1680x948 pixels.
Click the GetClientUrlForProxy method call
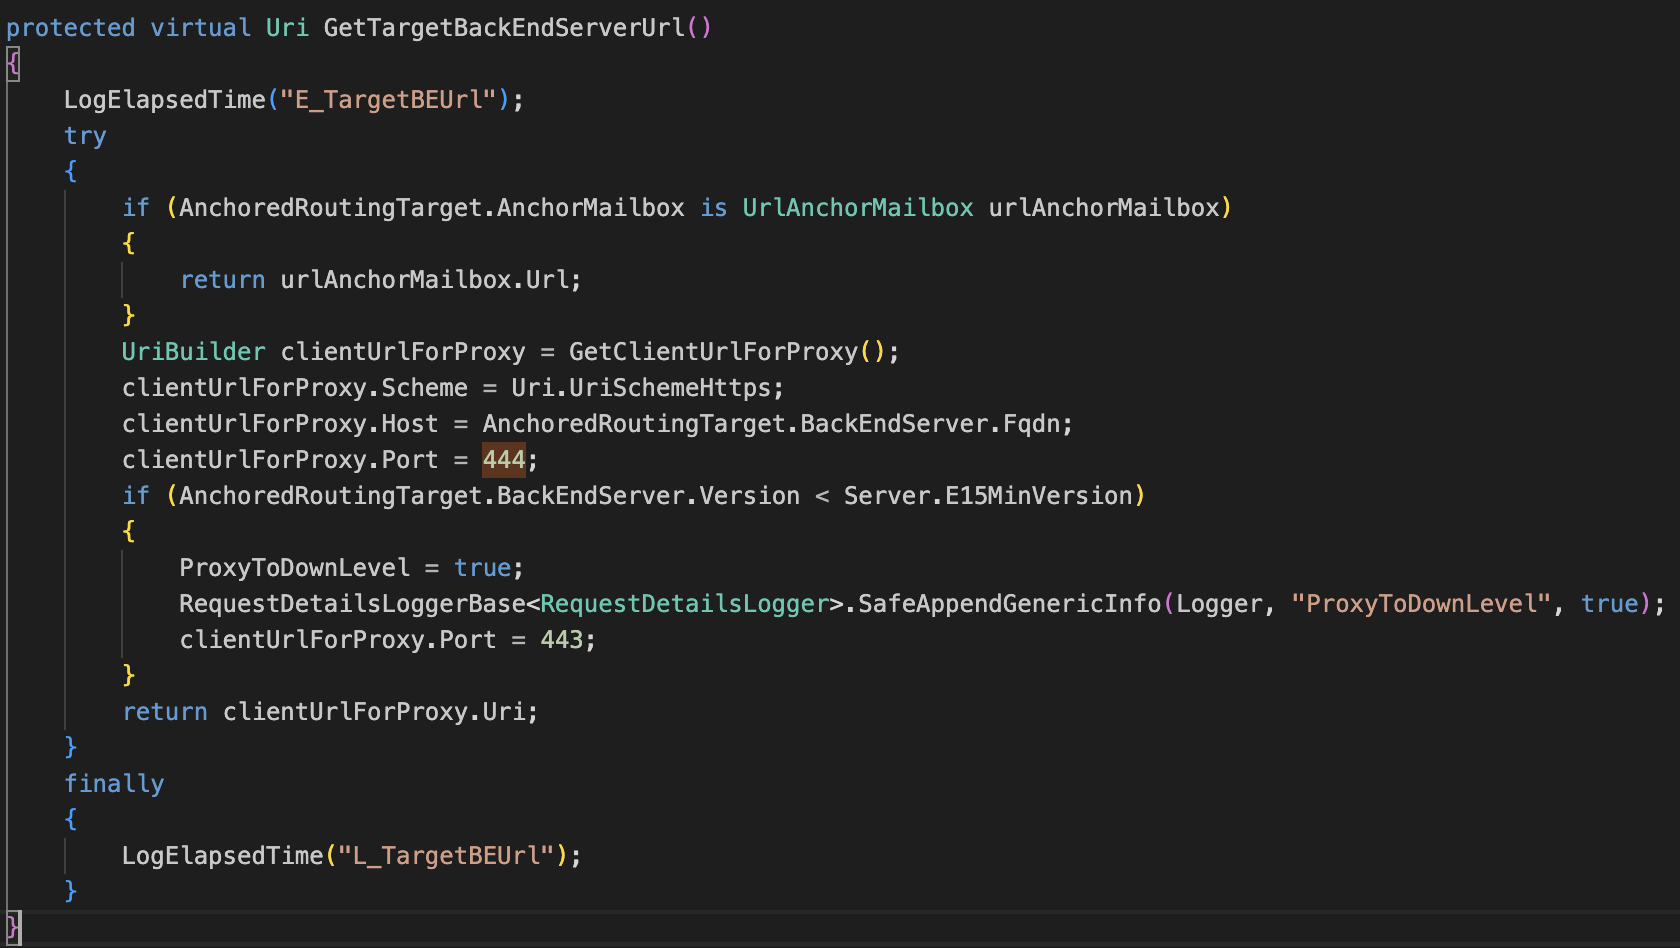712,352
